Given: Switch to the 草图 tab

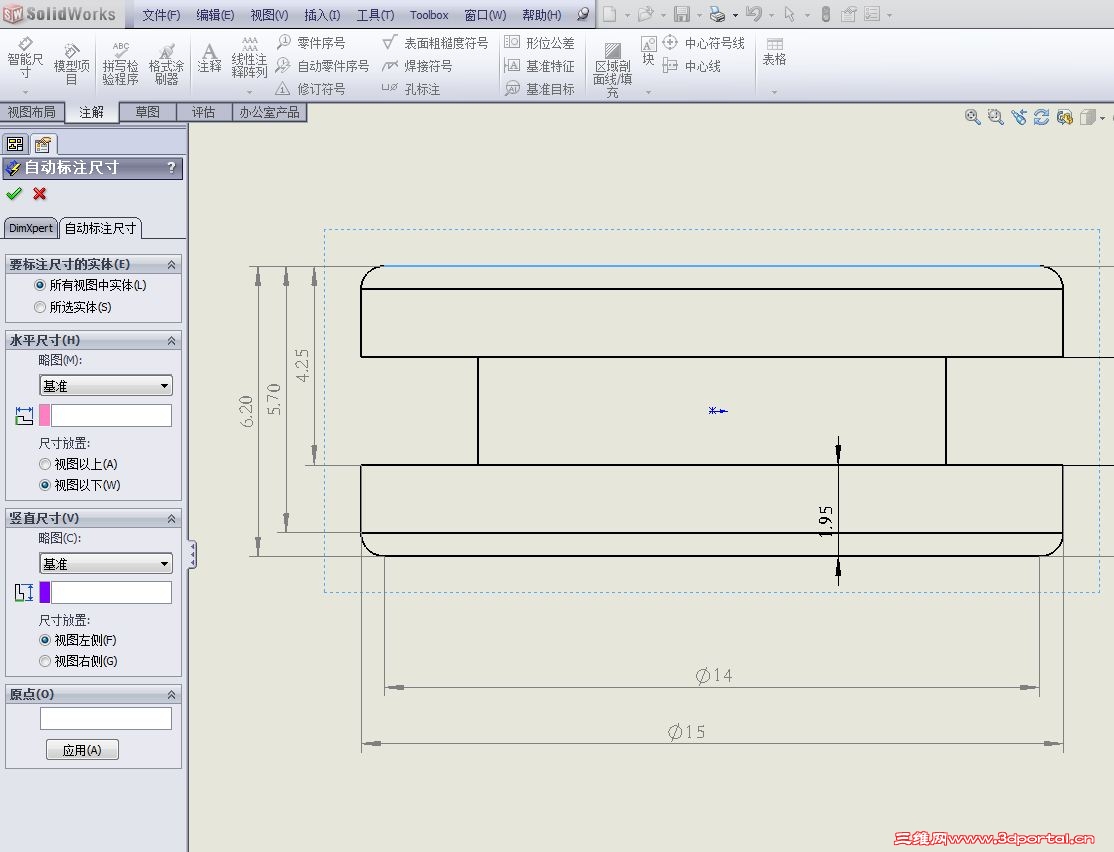Looking at the screenshot, I should [x=148, y=112].
